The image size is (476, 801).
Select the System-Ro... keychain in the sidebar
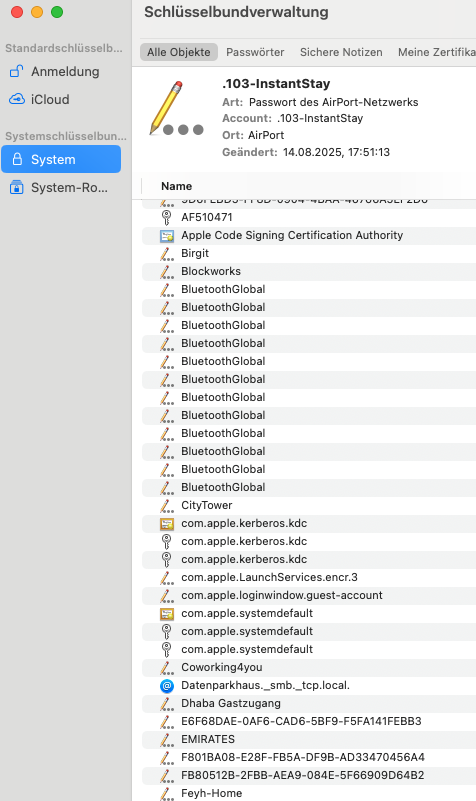click(61, 187)
